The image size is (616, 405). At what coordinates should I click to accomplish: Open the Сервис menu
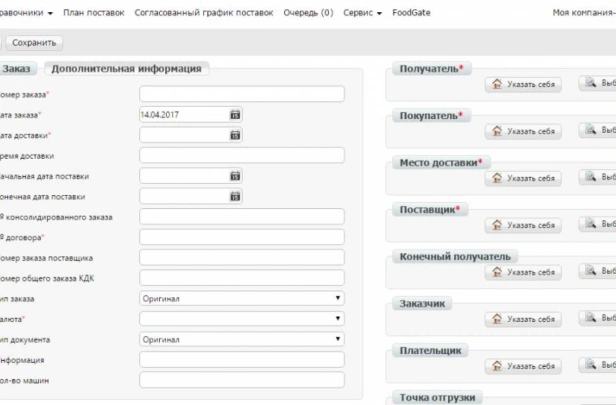[362, 13]
